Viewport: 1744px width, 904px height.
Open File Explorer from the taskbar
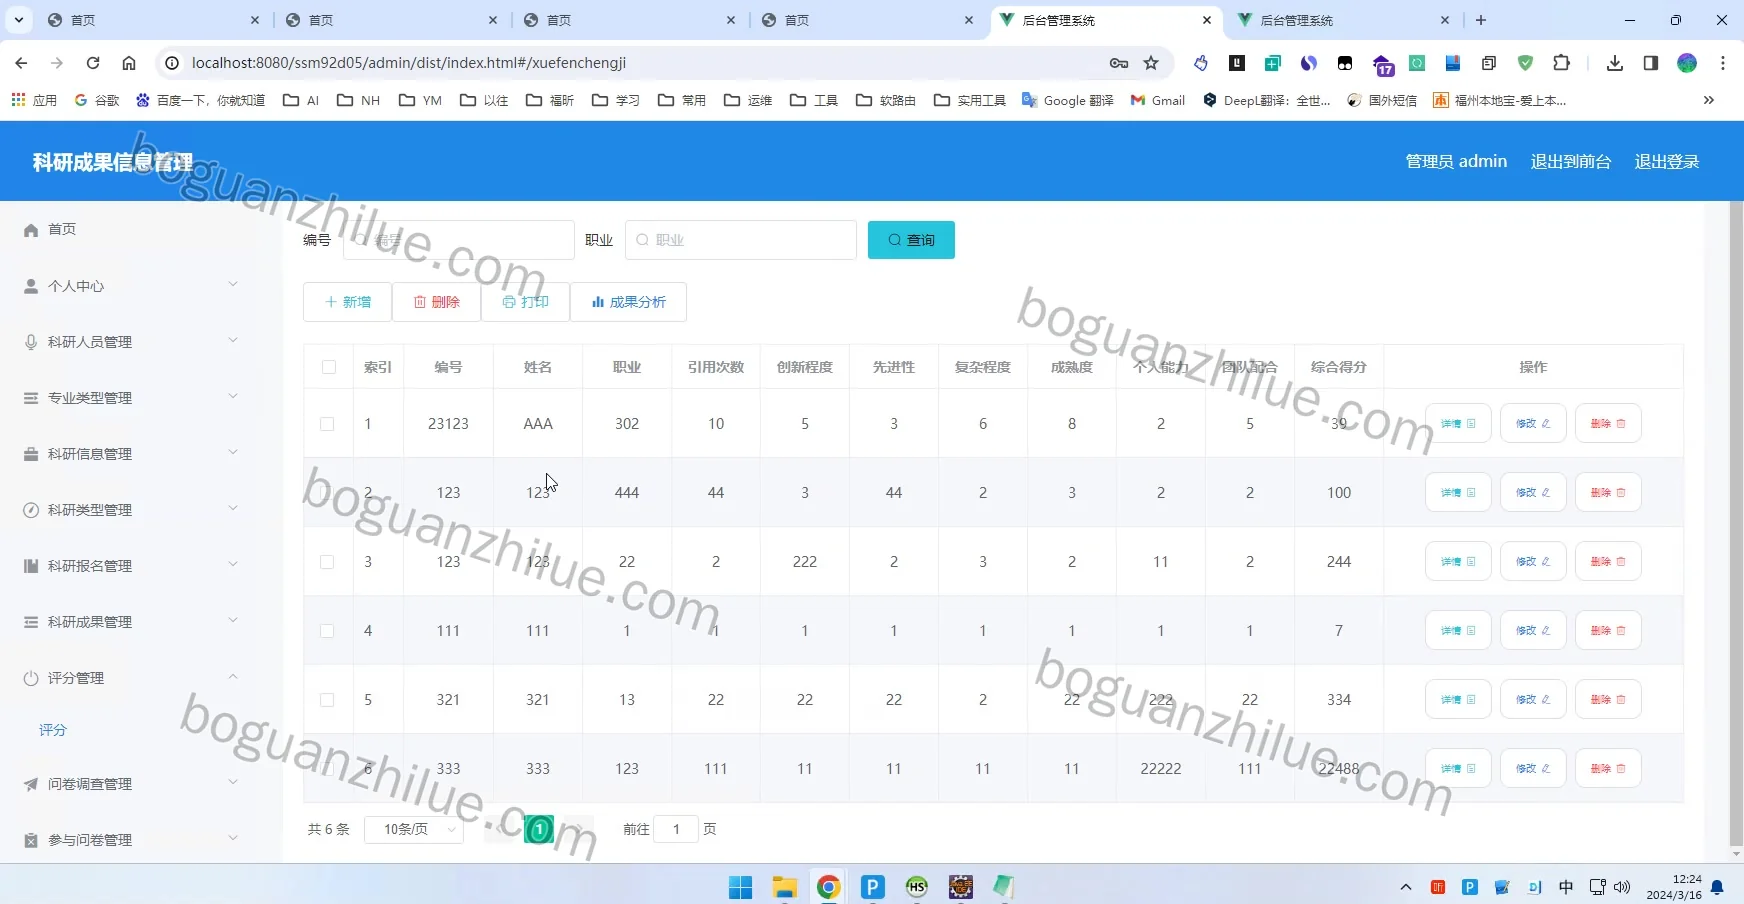(784, 887)
